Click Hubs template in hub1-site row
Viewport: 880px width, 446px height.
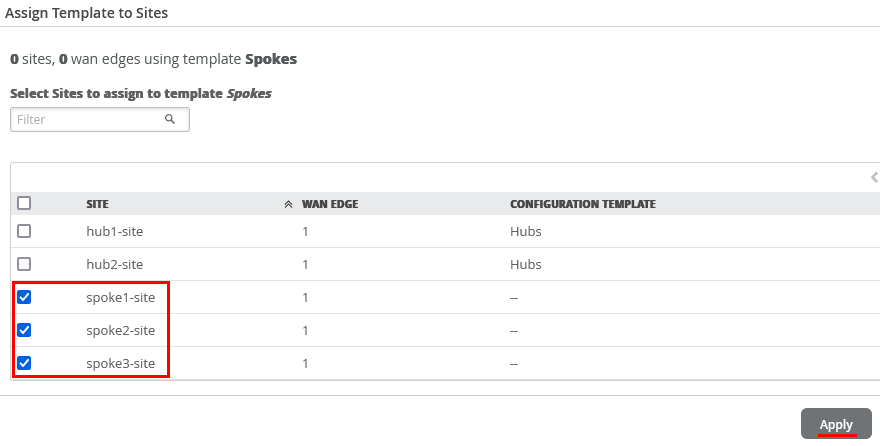pos(525,231)
